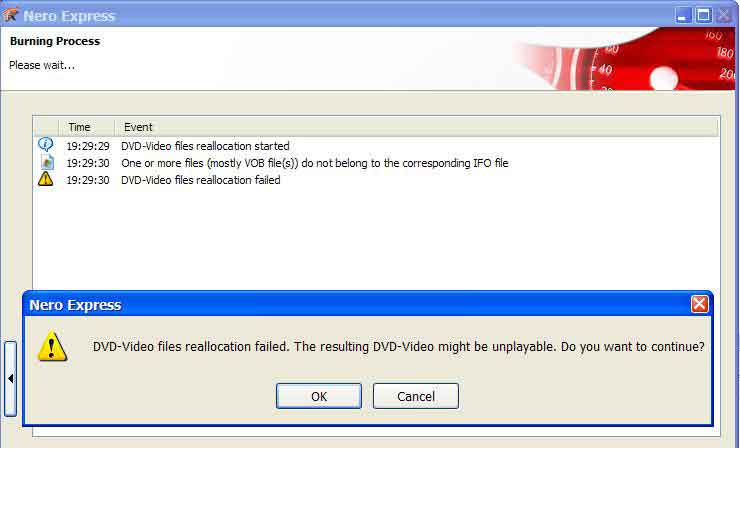Close the Nero Express warning dialog with the X button
The image size is (740, 512).
pos(699,304)
